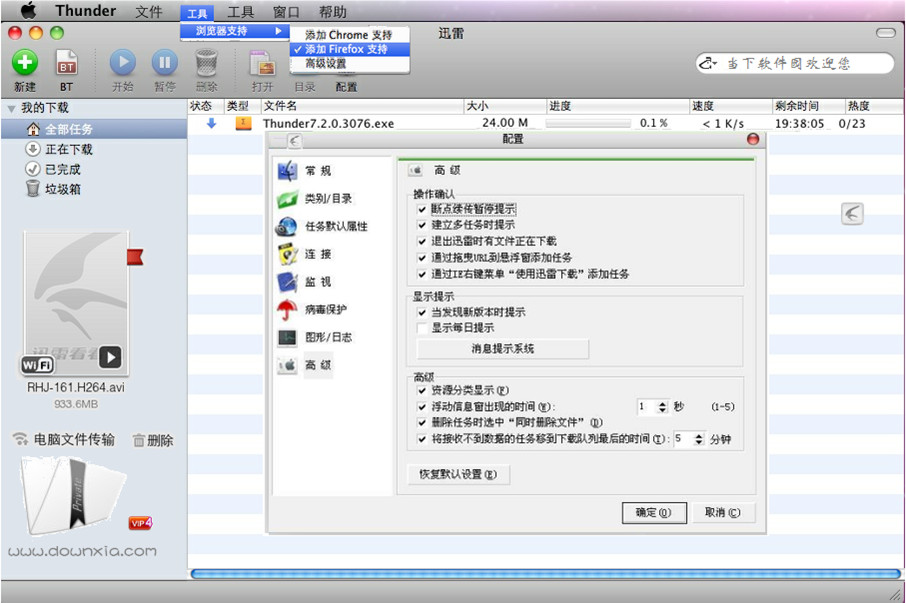Click the floating bird icon at right

tap(852, 214)
